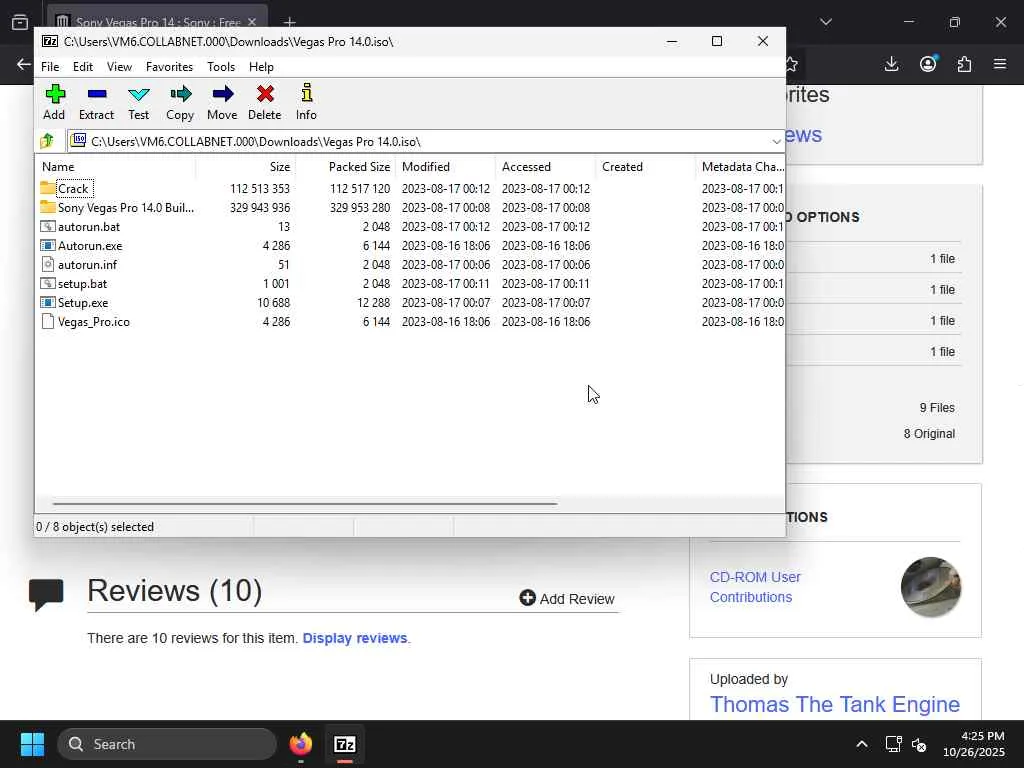Click the Crack folder icon
Screen dimensions: 1024x768
(x=48, y=188)
